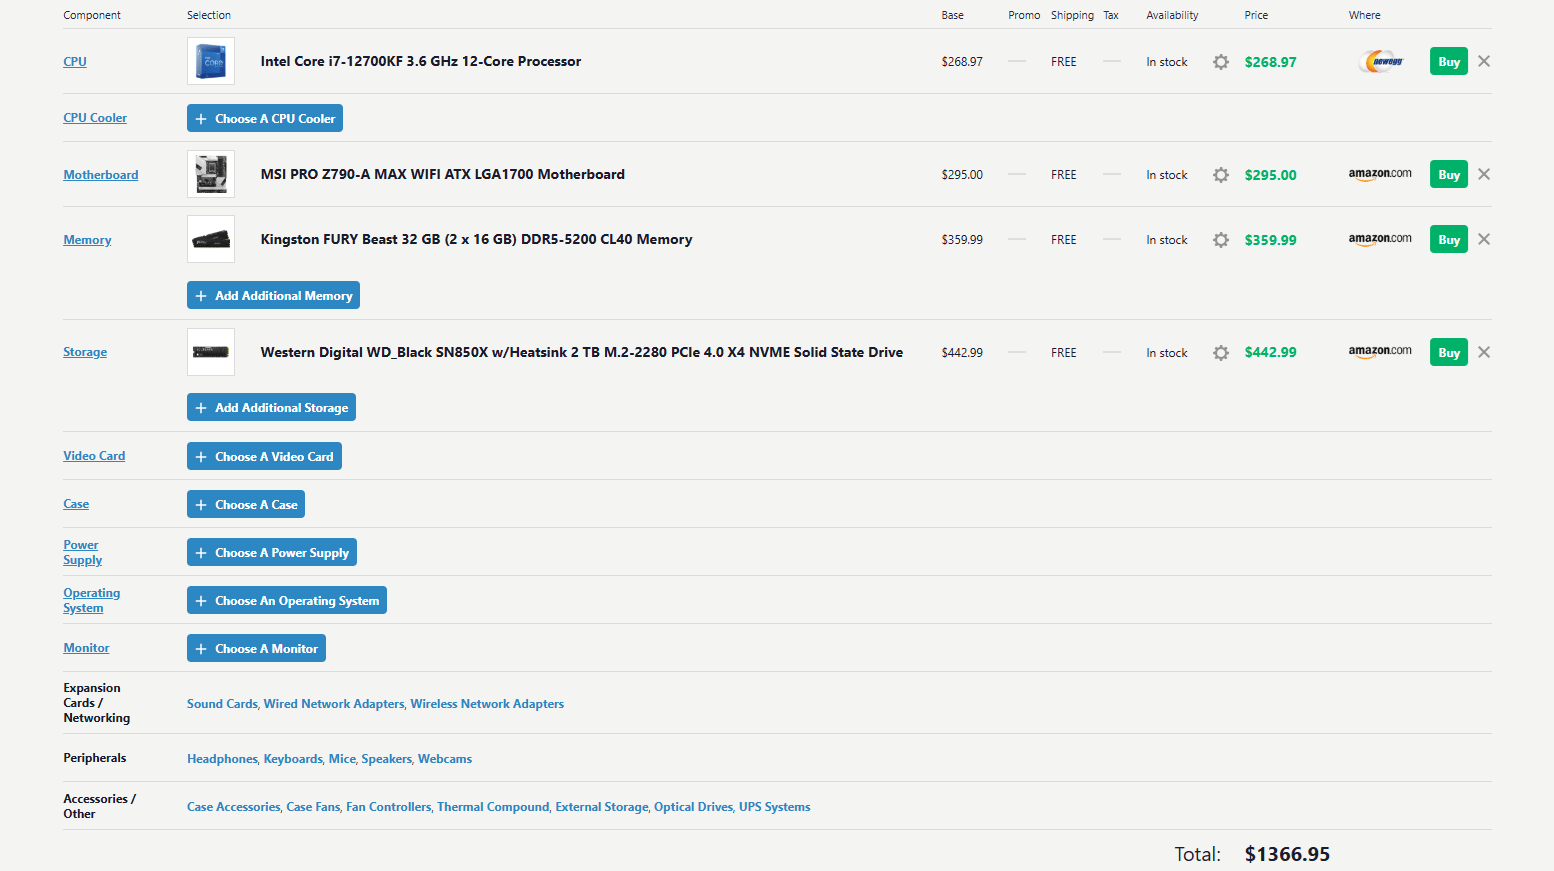Choose a CPU Cooler
Screen dimensions: 1554x871
[265, 118]
